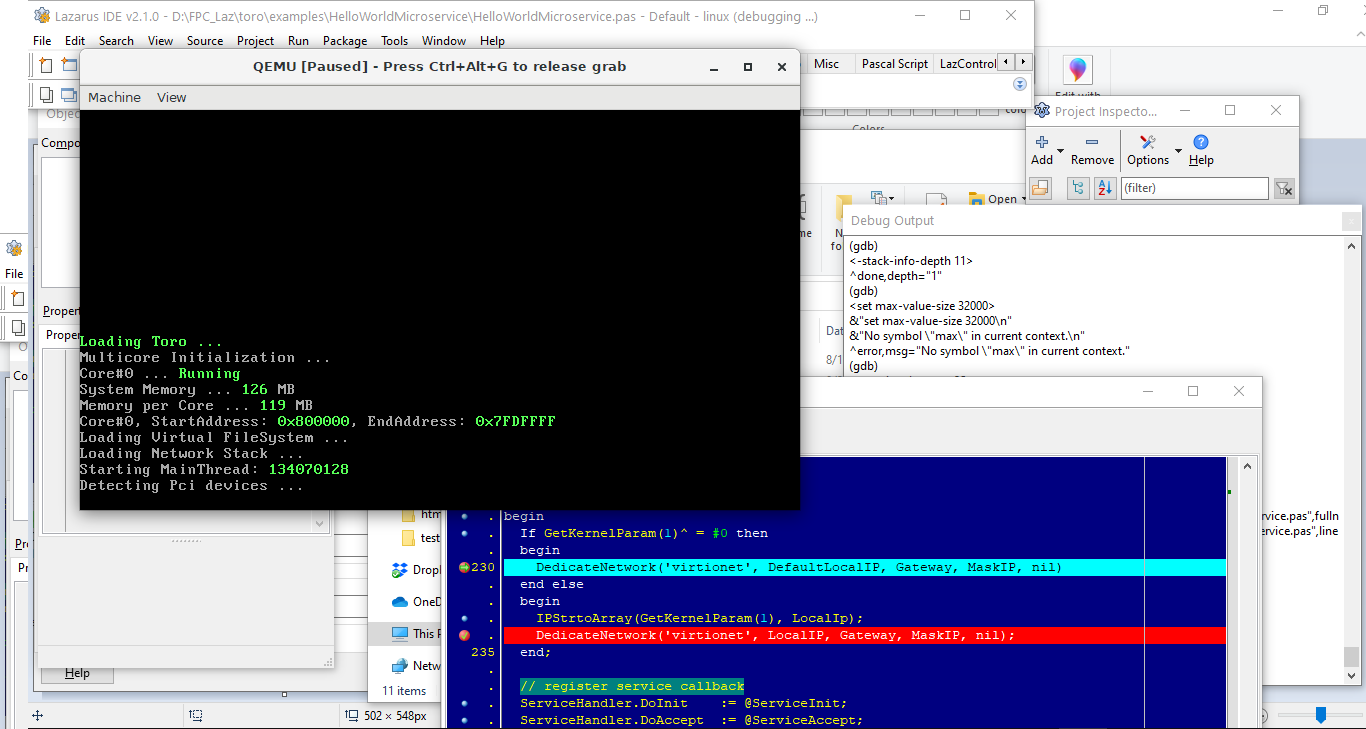Click the zoom slider handle at bottom right

pyautogui.click(x=1321, y=715)
